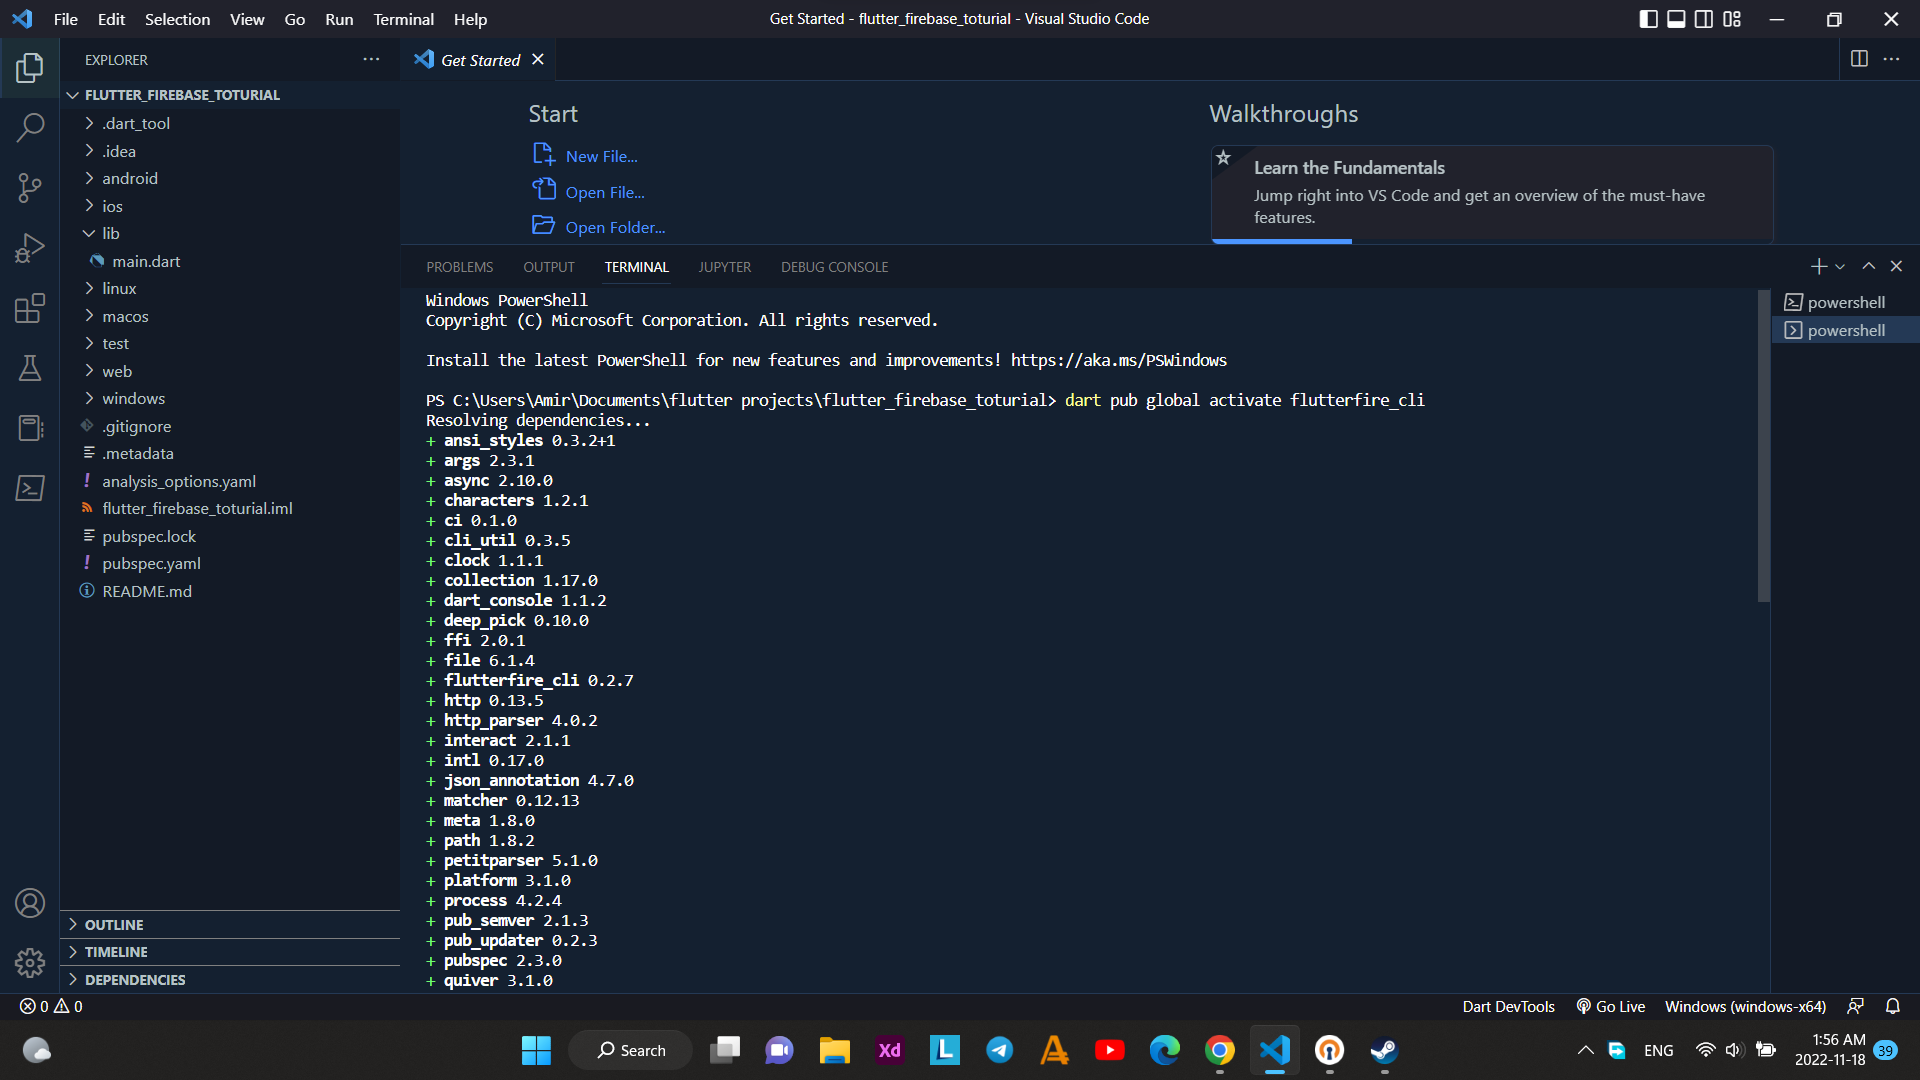Click Dart DevTools in status bar
This screenshot has width=1920, height=1080.
1508,1006
